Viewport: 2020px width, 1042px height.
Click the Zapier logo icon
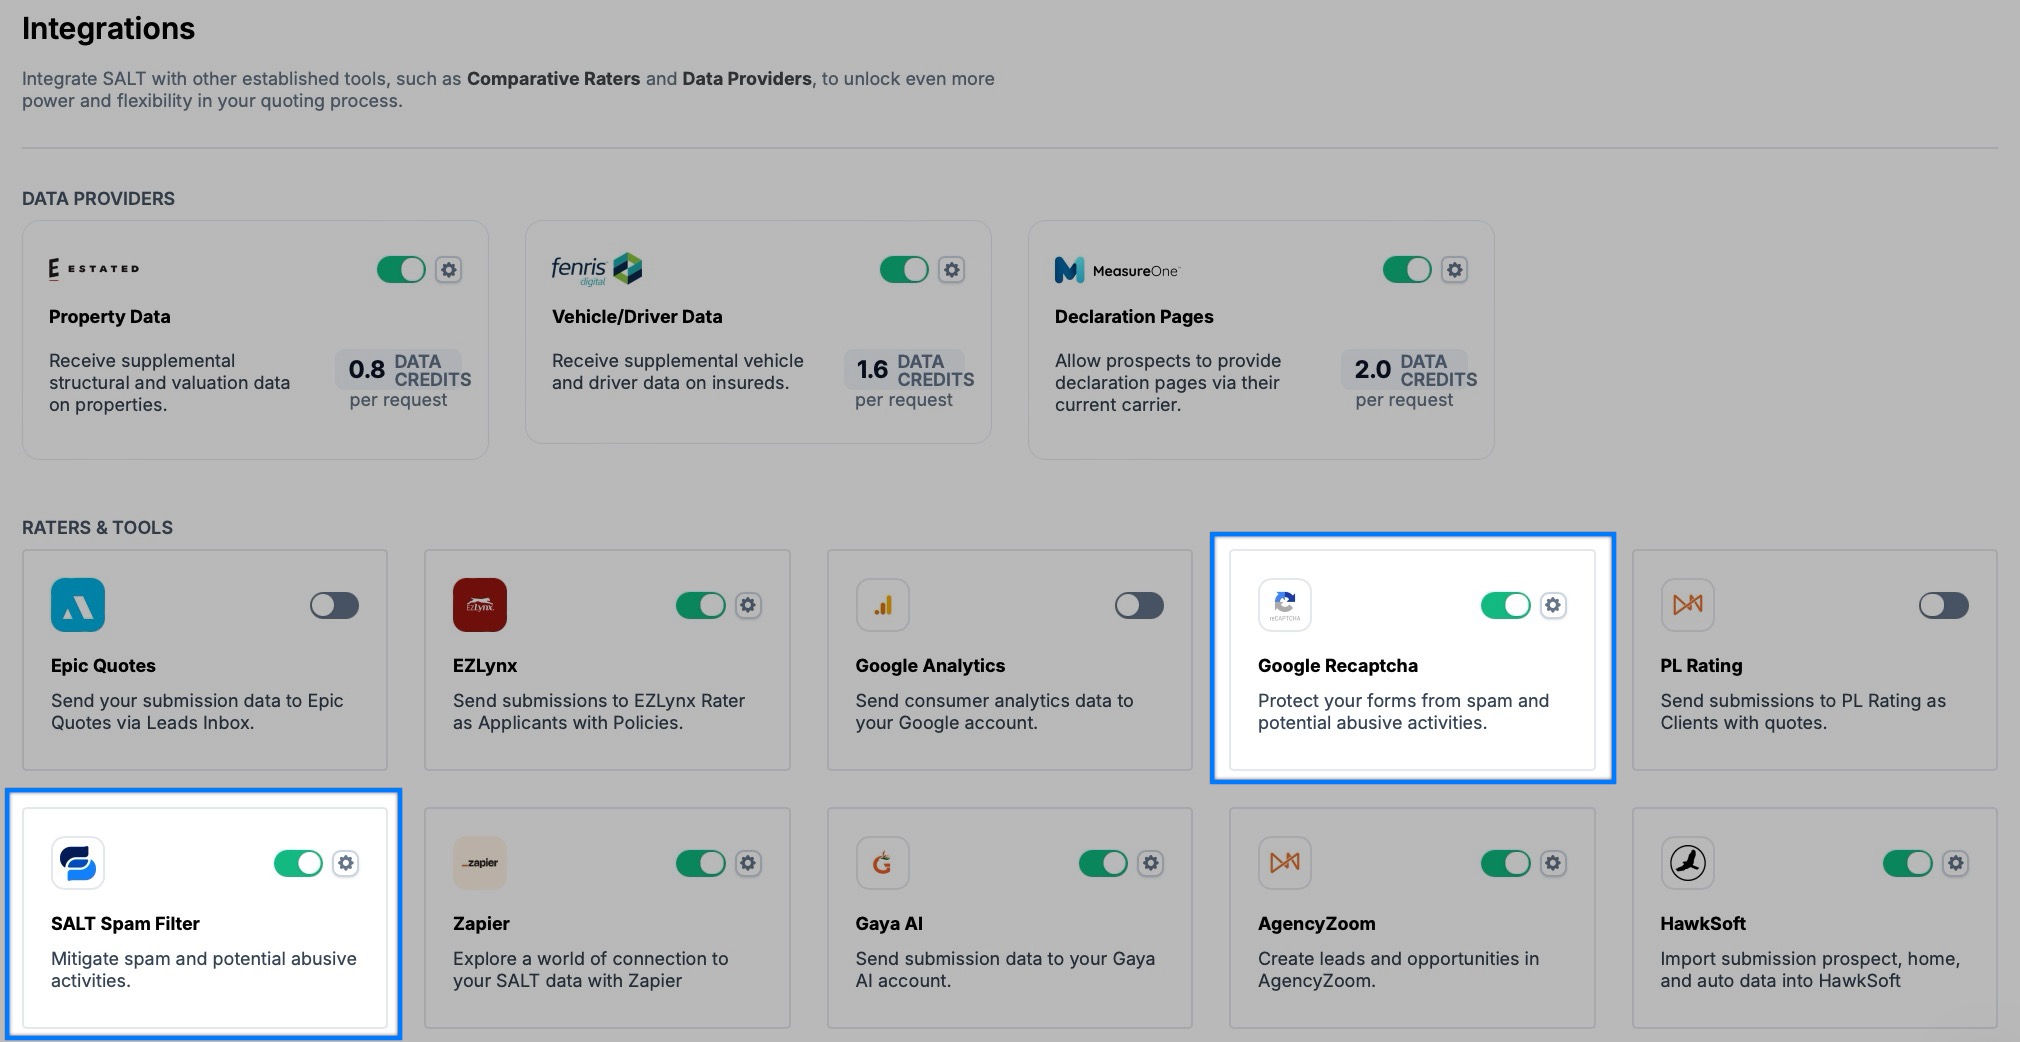click(480, 863)
